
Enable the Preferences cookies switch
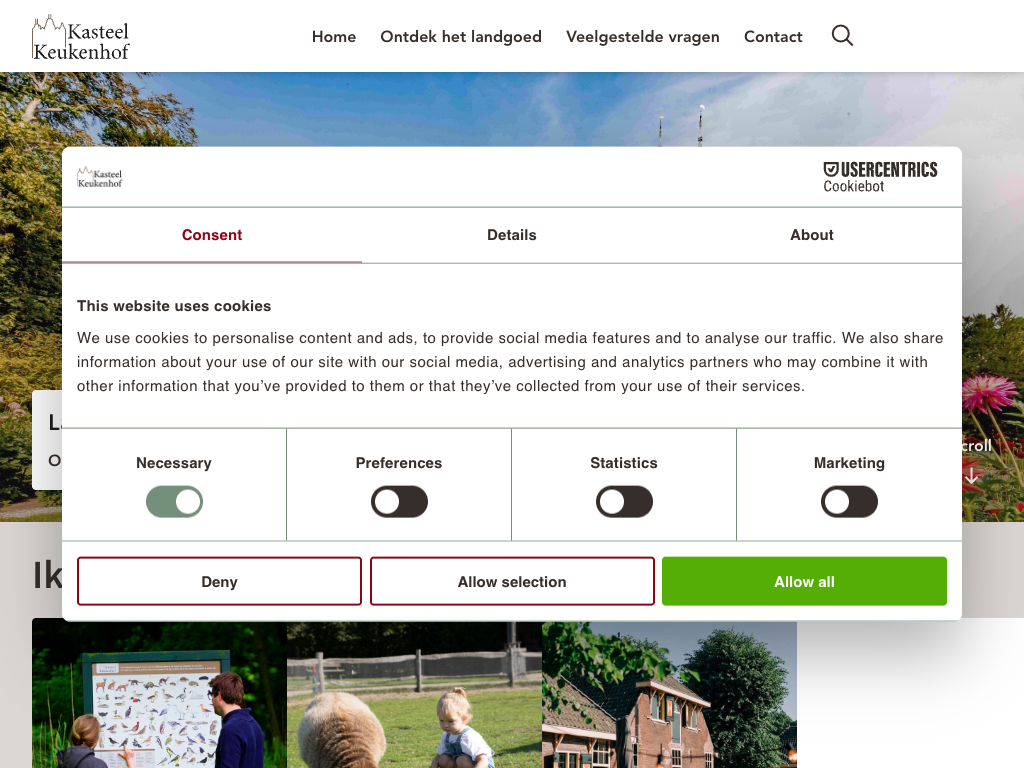(399, 502)
